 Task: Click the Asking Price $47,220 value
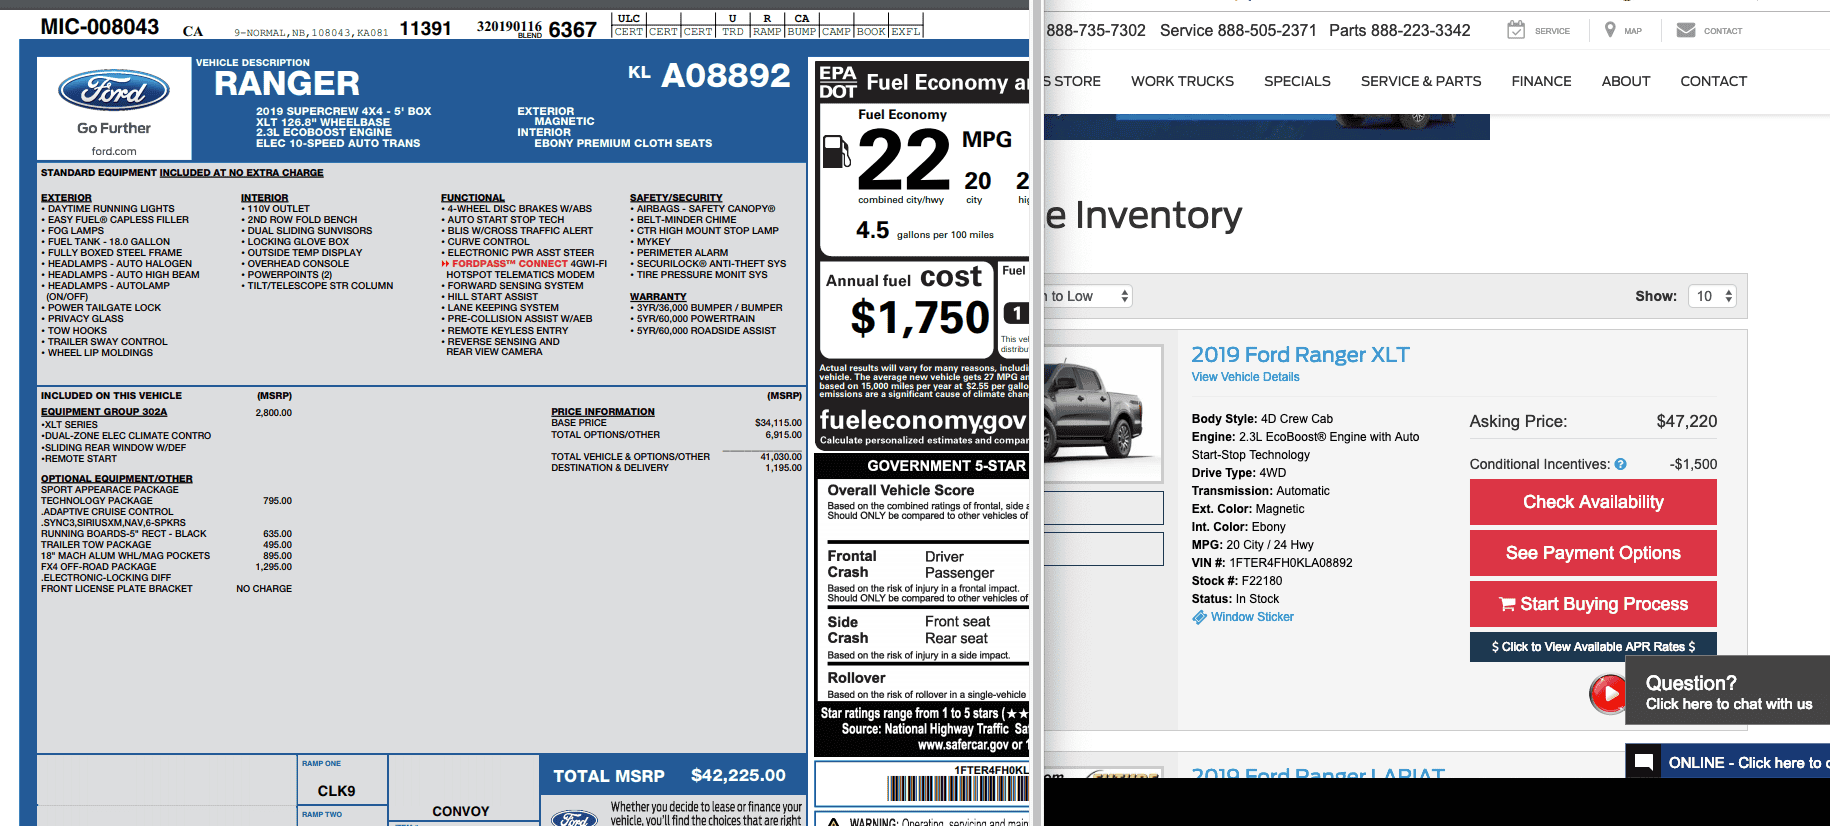point(1686,422)
